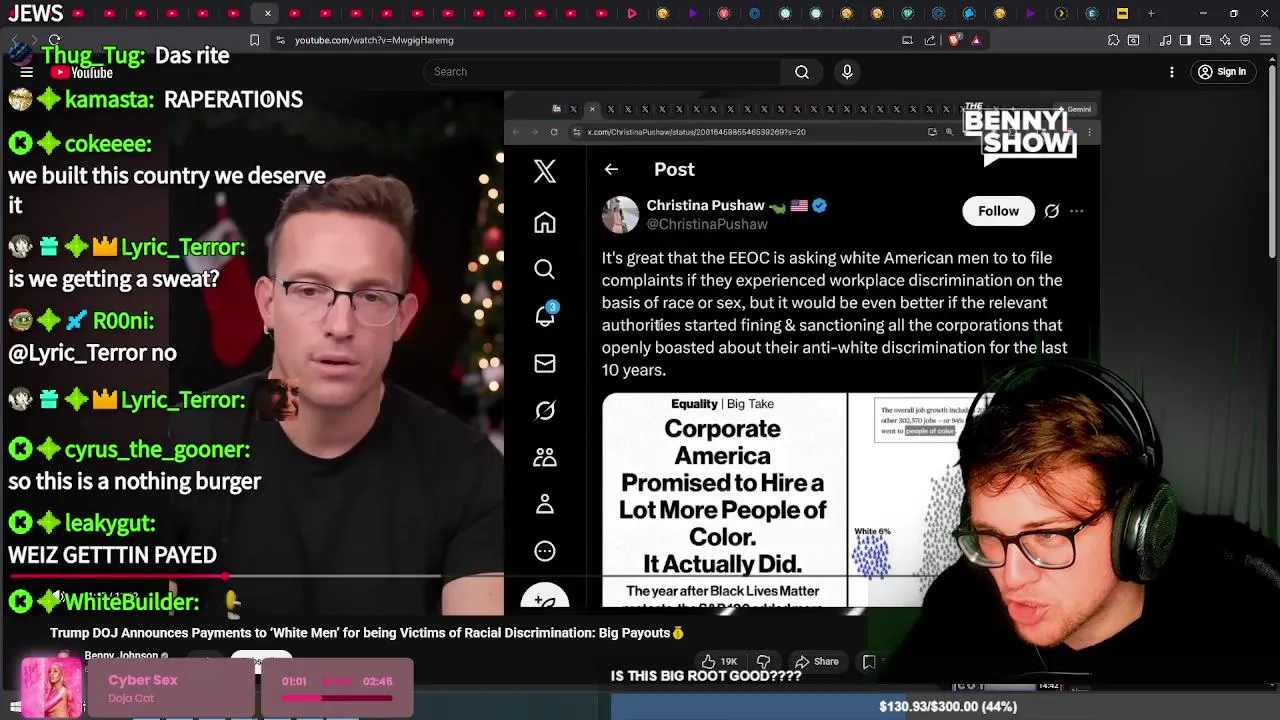The height and width of the screenshot is (720, 1280).
Task: Open the White 6% chart image
Action: (905, 500)
